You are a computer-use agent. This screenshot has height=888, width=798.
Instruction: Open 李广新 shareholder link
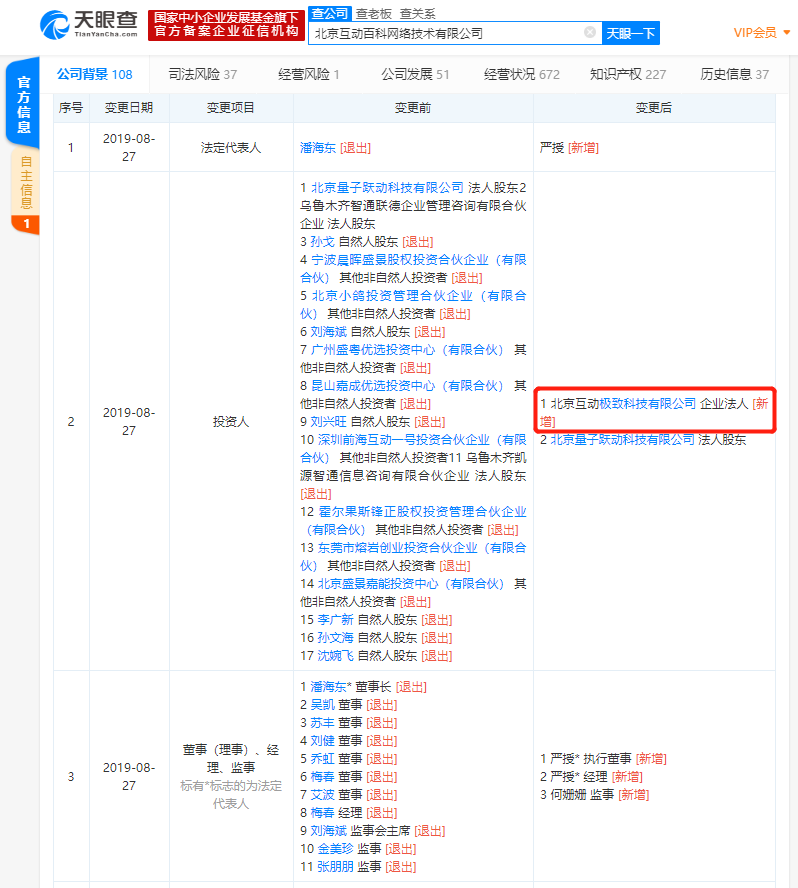[335, 620]
